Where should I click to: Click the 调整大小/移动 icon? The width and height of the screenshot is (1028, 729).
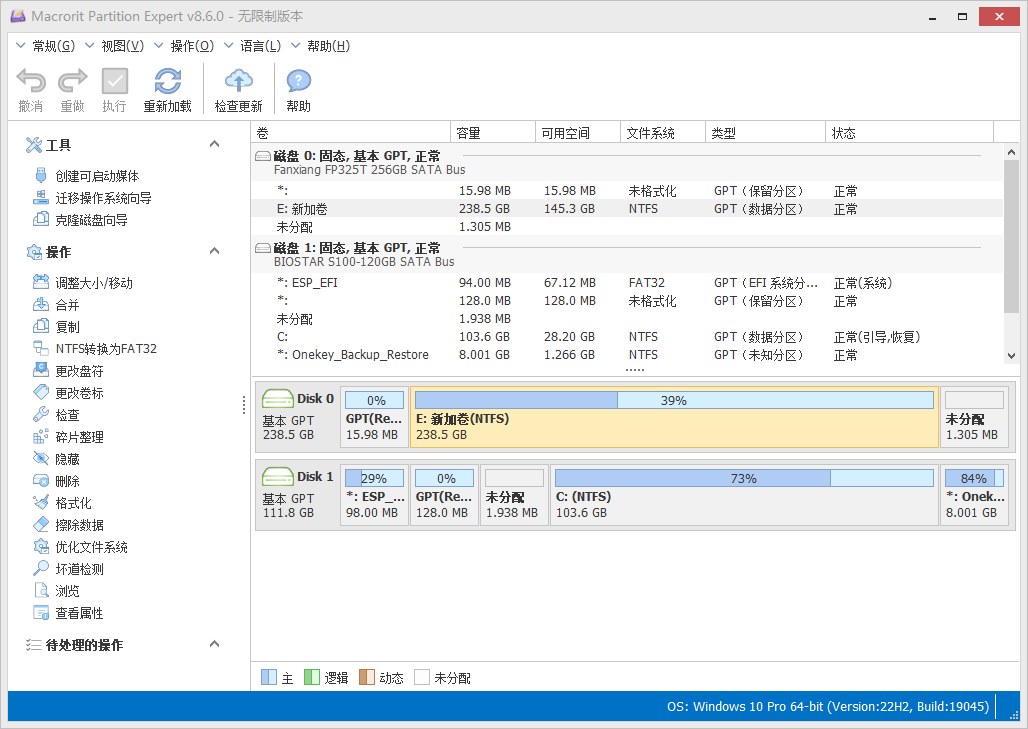click(41, 282)
